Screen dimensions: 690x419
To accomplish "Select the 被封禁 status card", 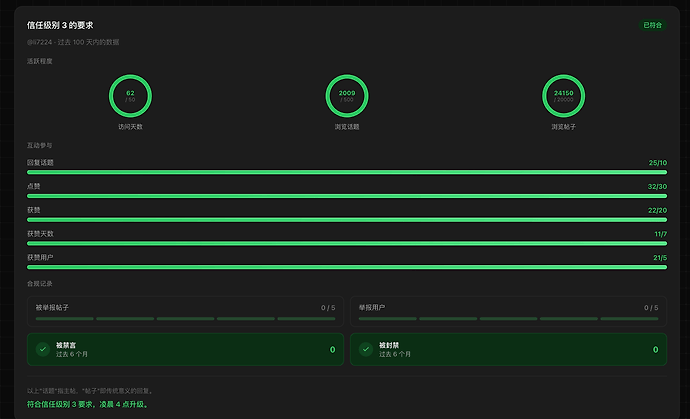I will coord(508,349).
